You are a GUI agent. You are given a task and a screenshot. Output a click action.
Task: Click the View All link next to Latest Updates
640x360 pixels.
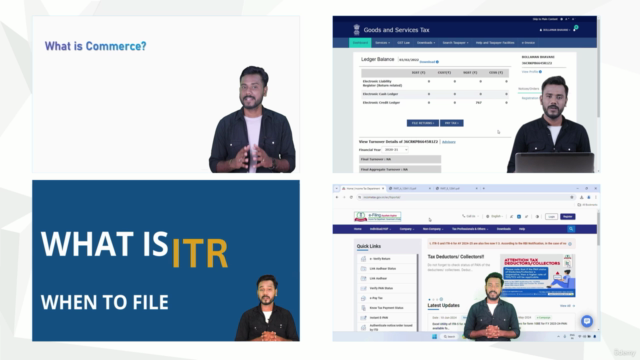(567, 306)
